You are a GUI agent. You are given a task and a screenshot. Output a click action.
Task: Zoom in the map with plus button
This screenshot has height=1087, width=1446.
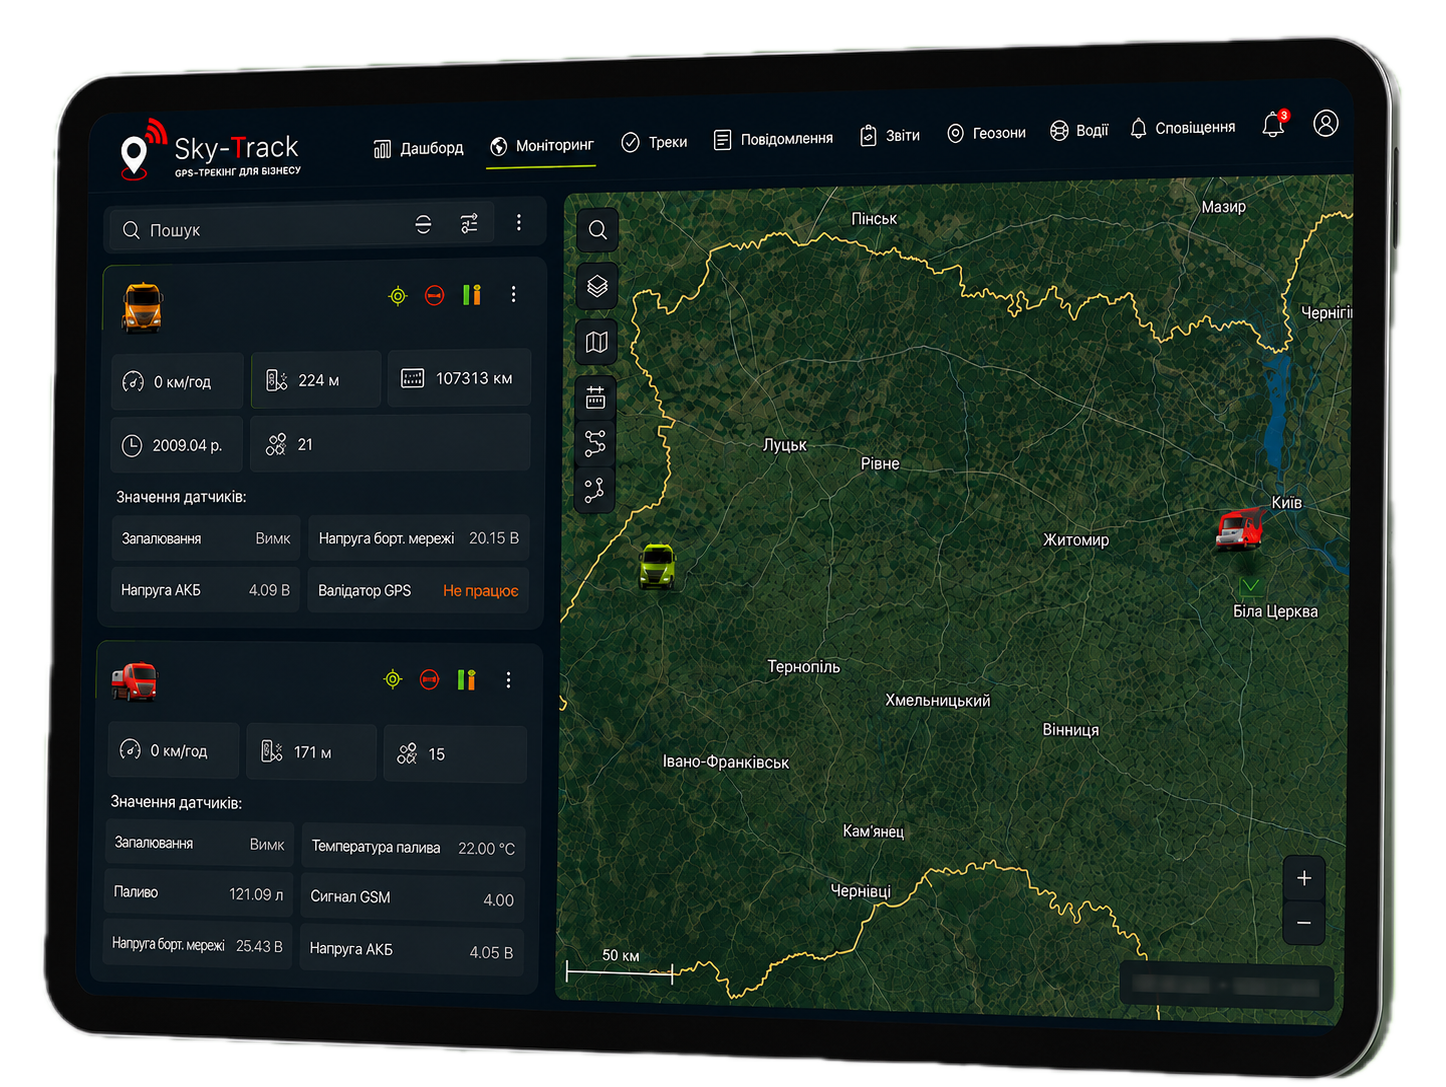[x=1304, y=878]
